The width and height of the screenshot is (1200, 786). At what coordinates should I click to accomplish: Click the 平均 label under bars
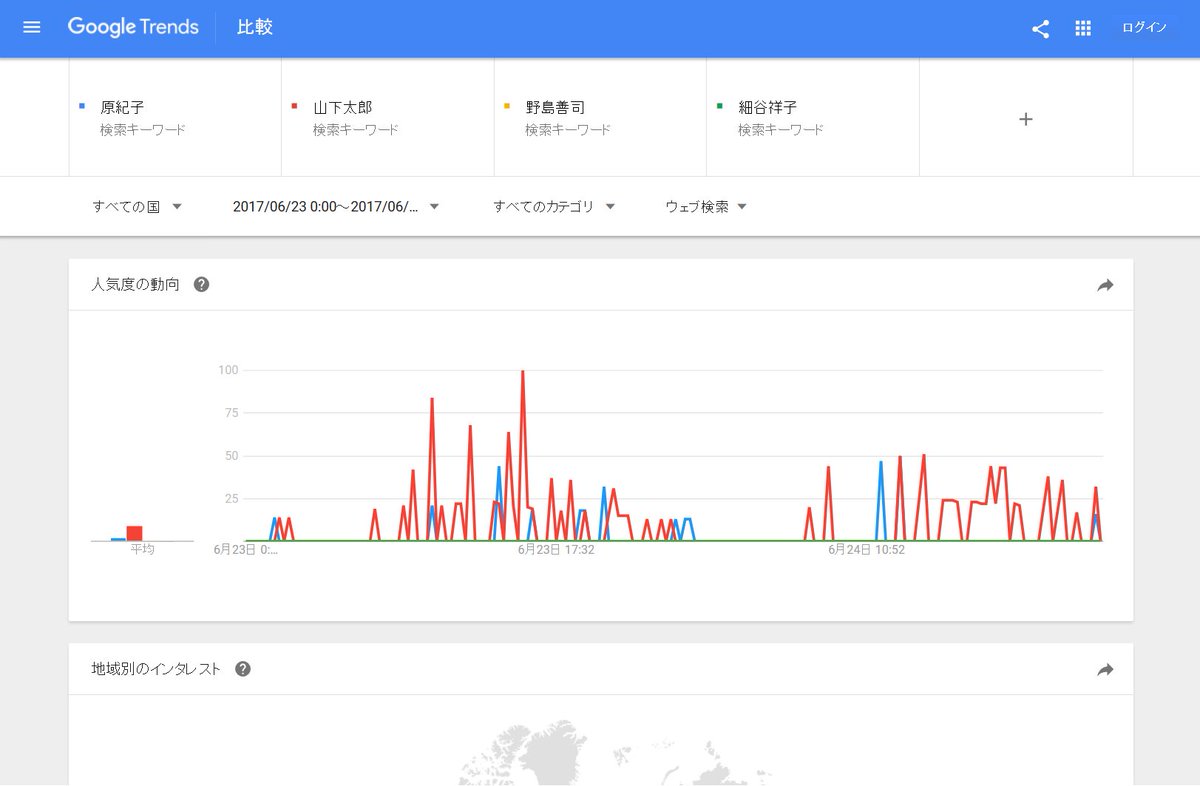pos(142,550)
